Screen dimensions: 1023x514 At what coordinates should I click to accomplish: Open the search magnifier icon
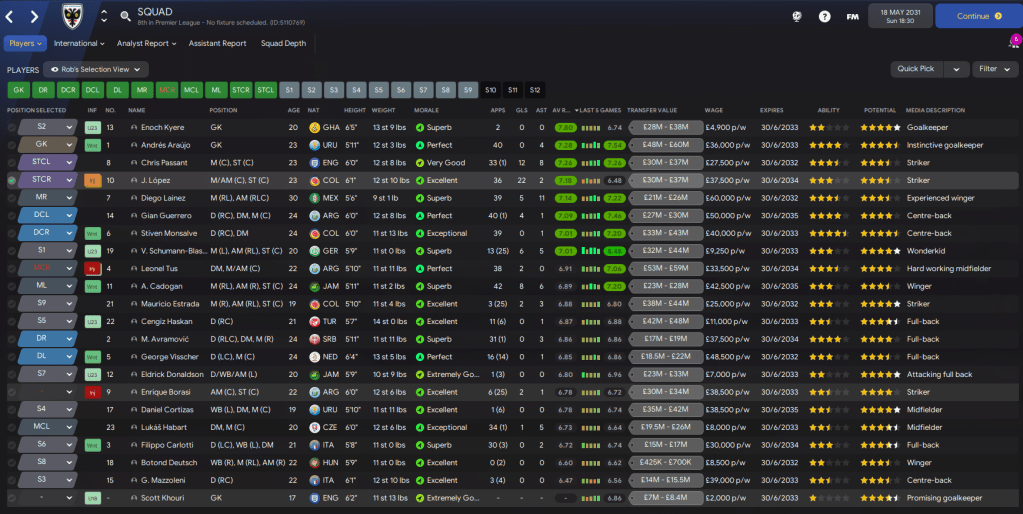125,16
